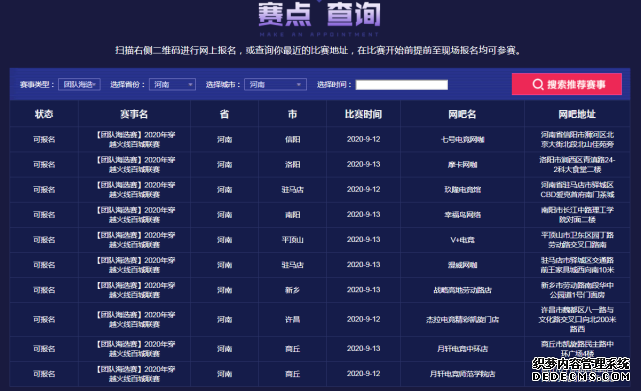Click the 月轩电竞师范学院店 net cafe name
The height and width of the screenshot is (391, 641).
click(x=462, y=374)
